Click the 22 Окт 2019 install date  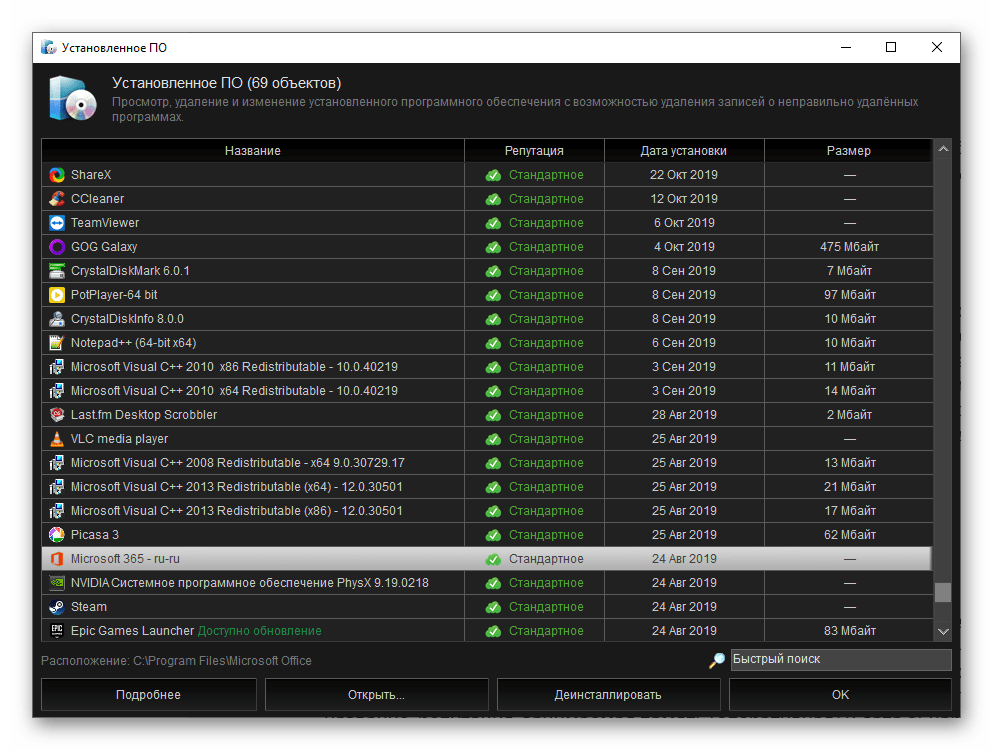coord(684,175)
